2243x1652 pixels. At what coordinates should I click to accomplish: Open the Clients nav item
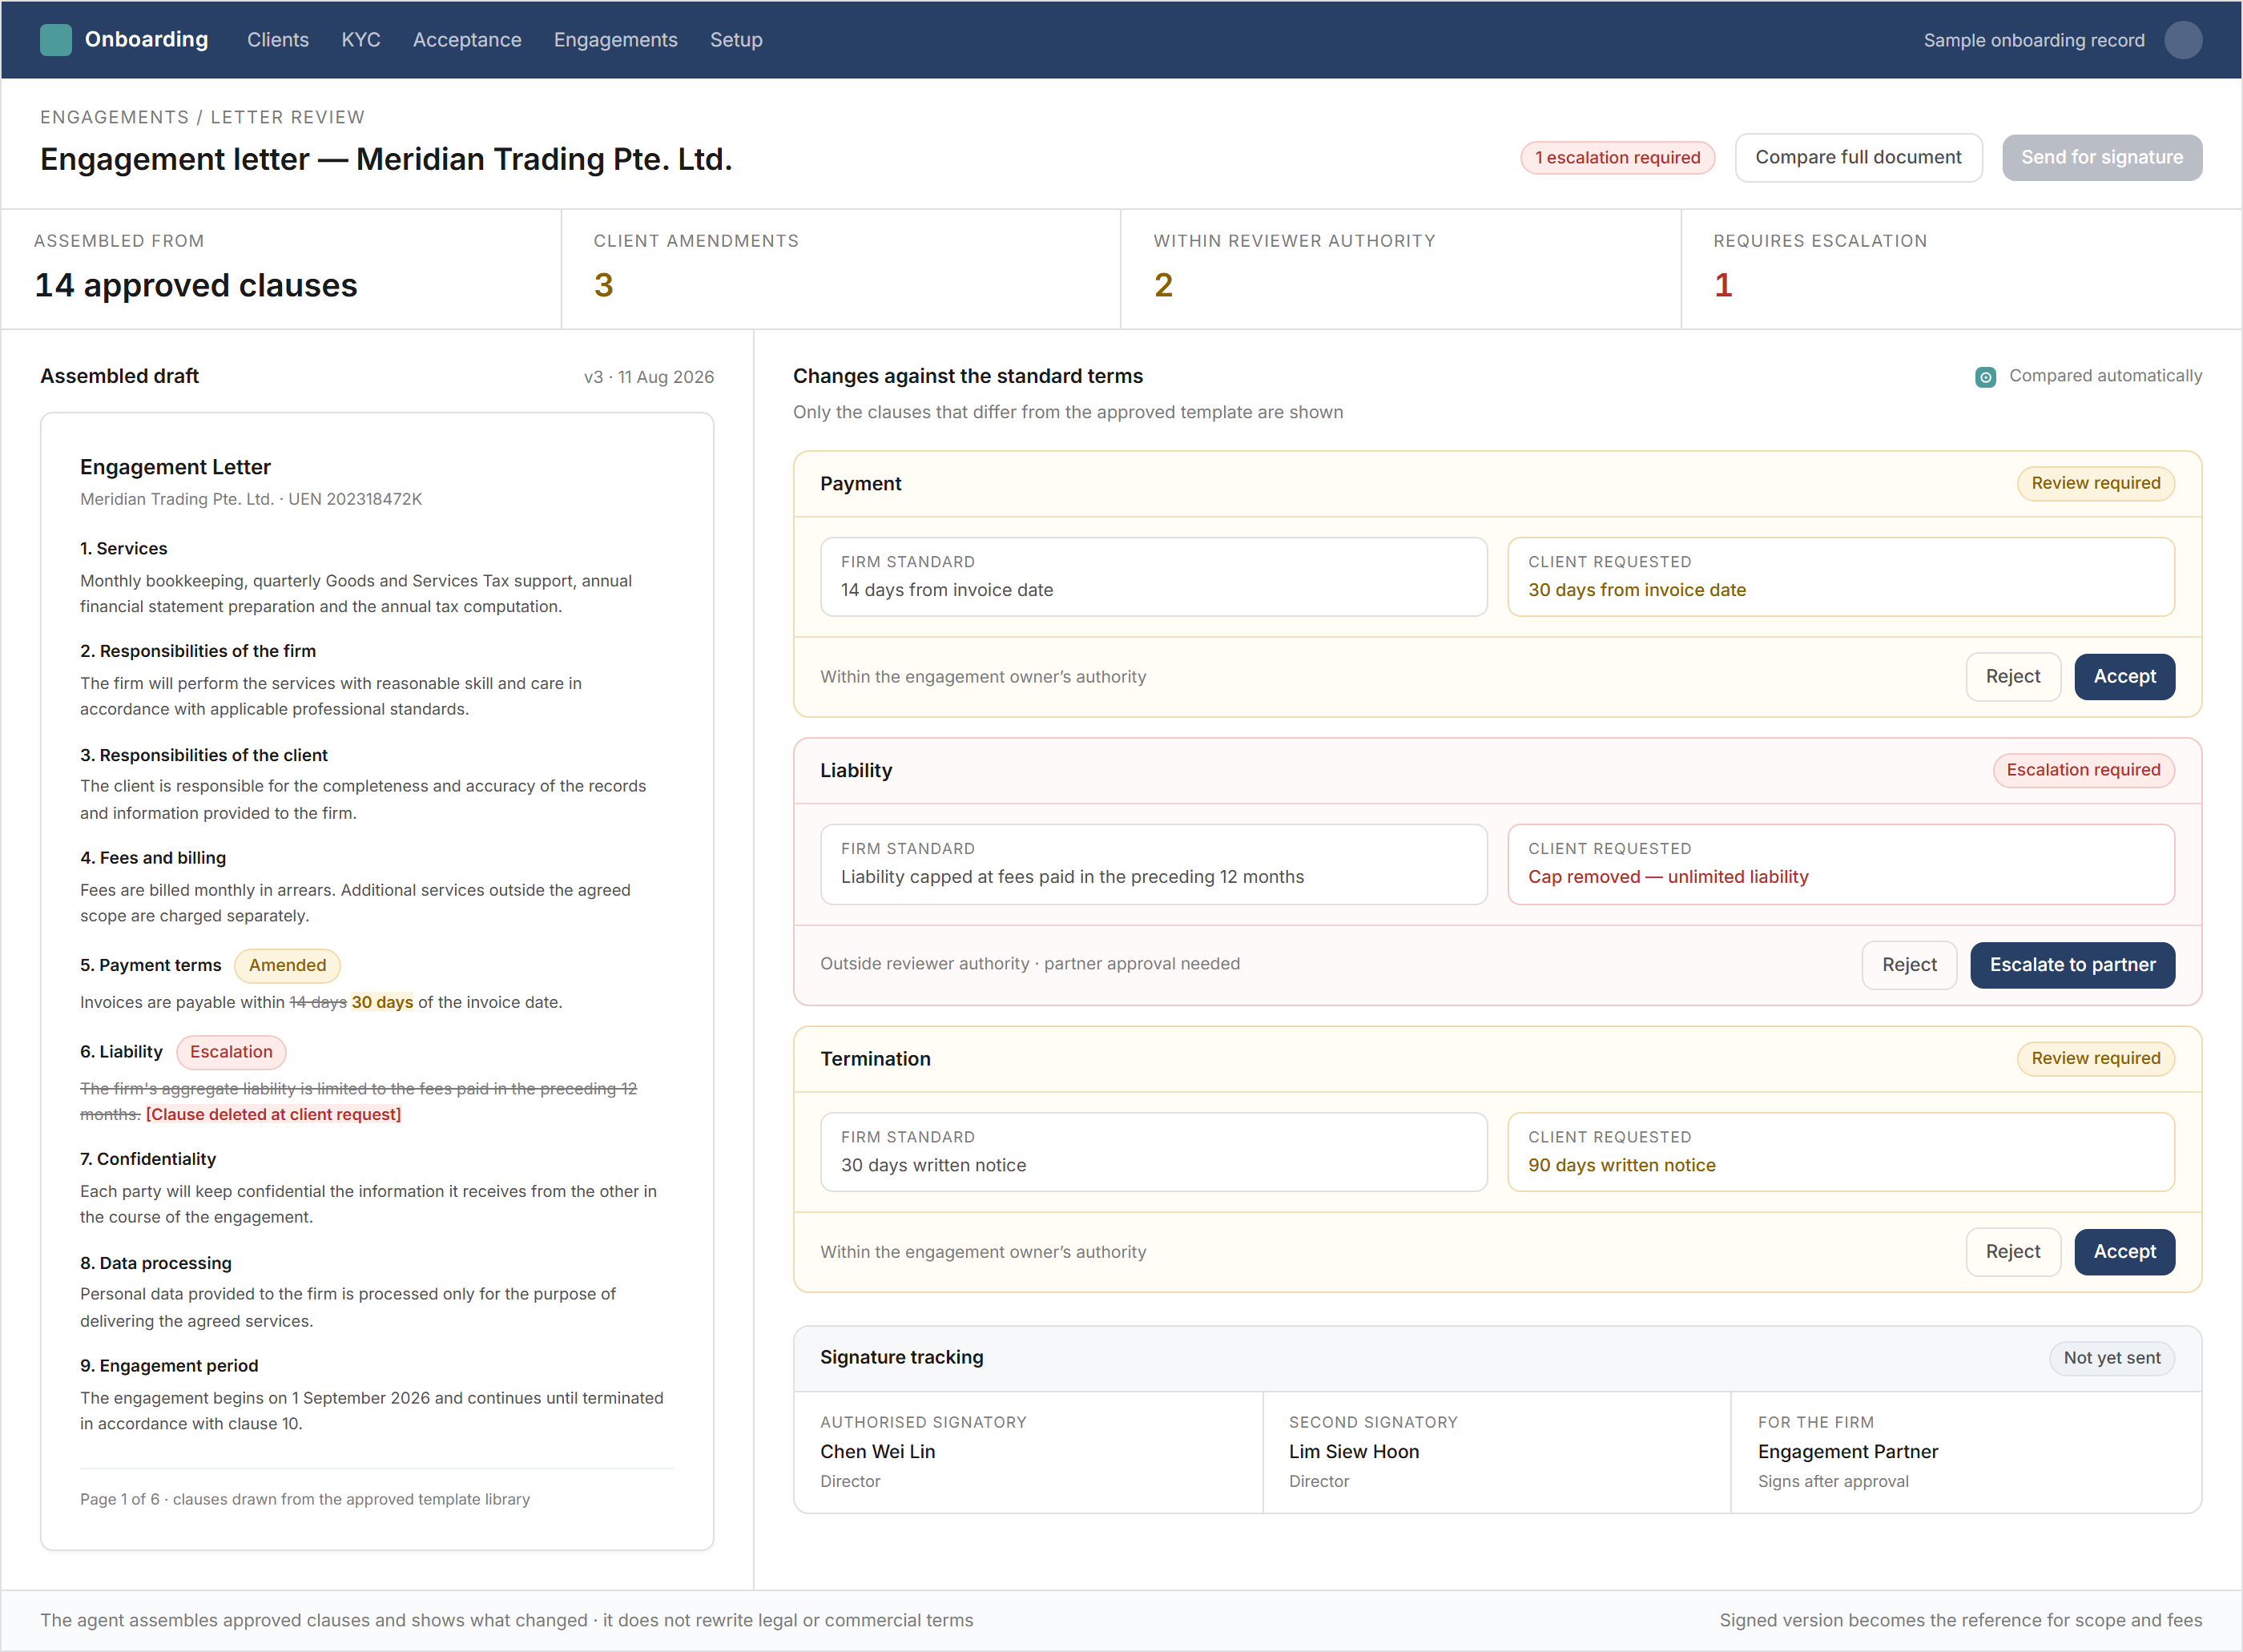(278, 40)
